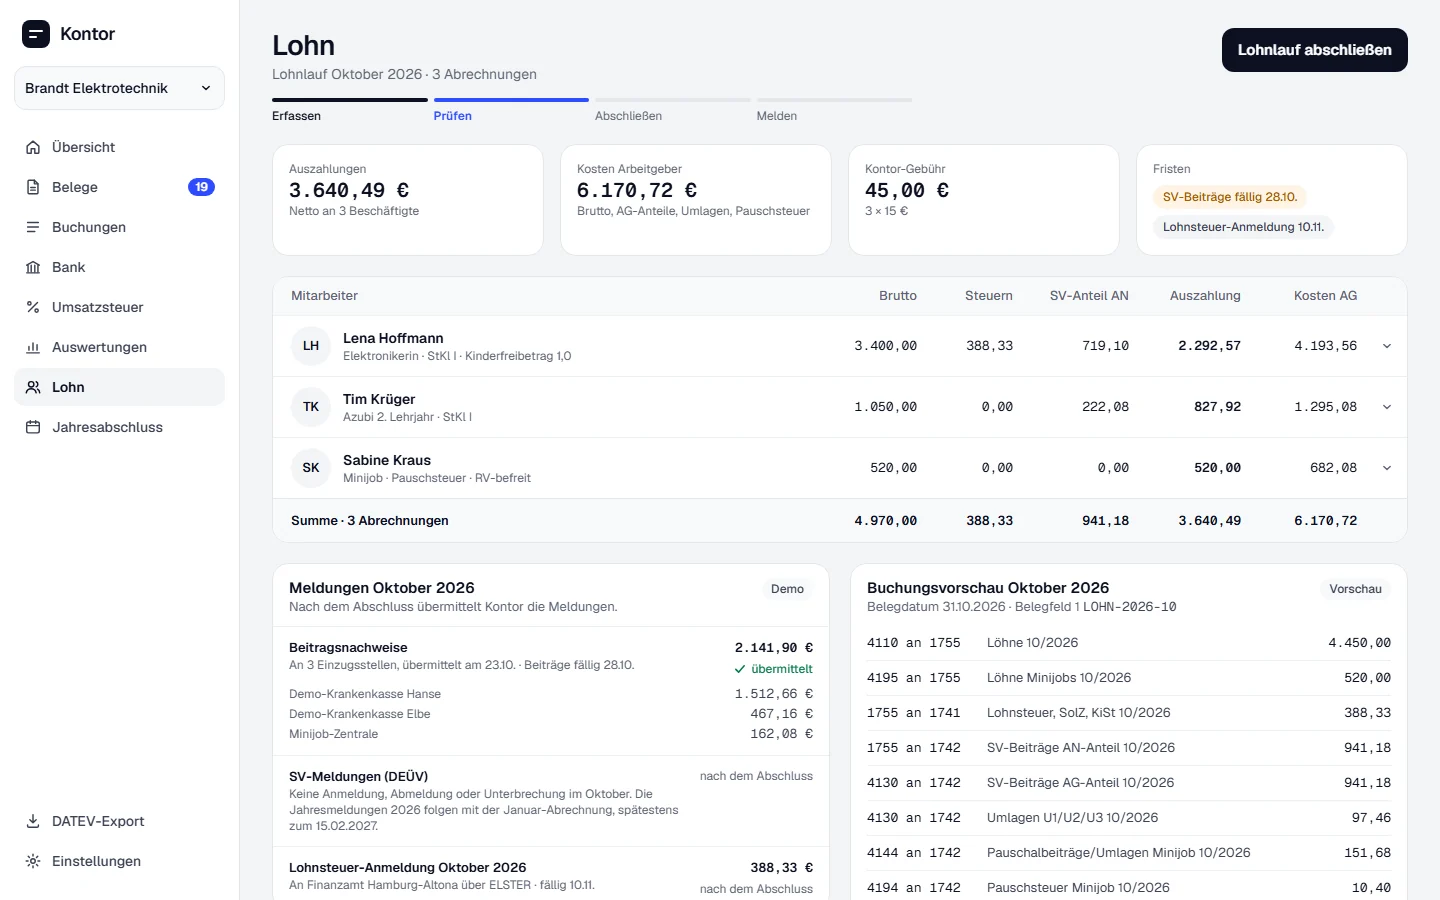Screen dimensions: 1440x900
Task: Click the 19 badge next to Belege
Action: pos(201,187)
